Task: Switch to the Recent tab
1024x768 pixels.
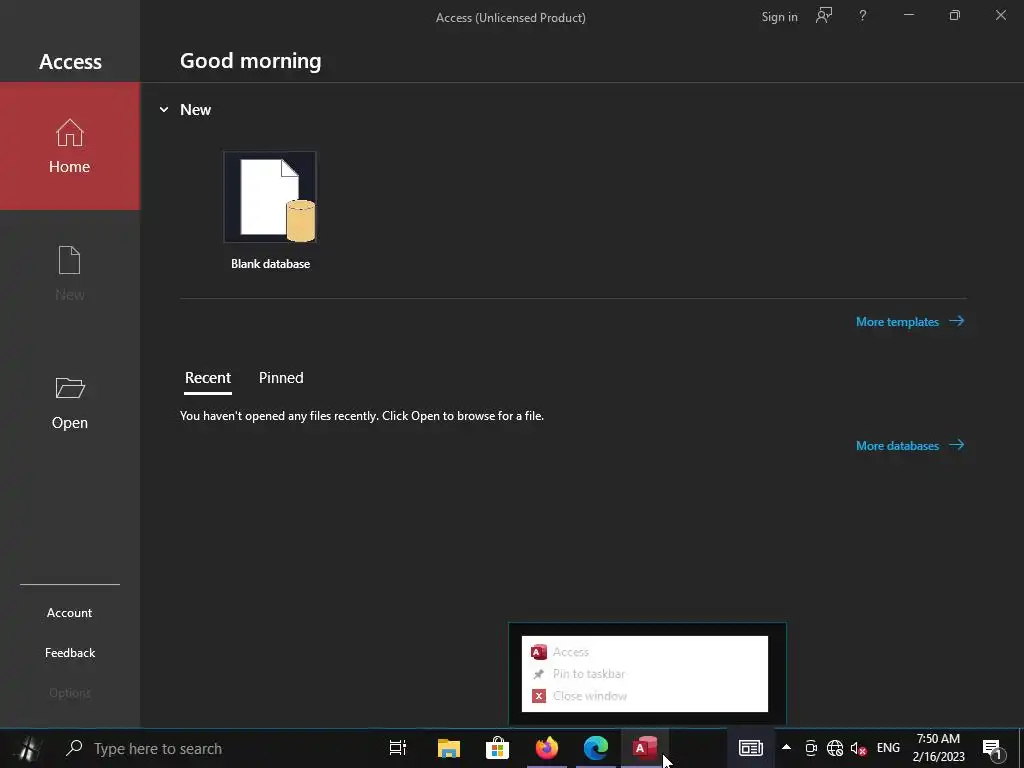Action: pyautogui.click(x=208, y=377)
